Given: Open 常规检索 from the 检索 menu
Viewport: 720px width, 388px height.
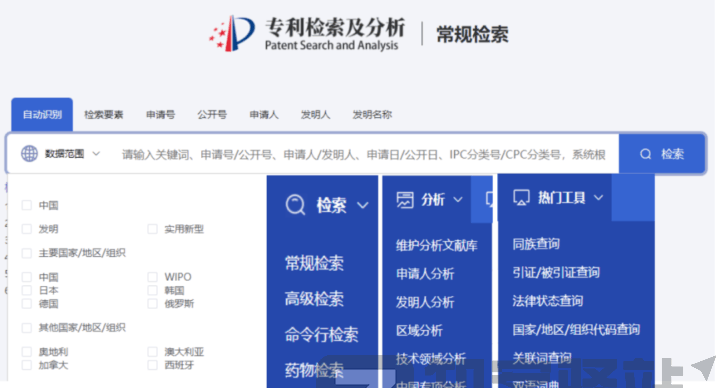Looking at the screenshot, I should coord(314,263).
